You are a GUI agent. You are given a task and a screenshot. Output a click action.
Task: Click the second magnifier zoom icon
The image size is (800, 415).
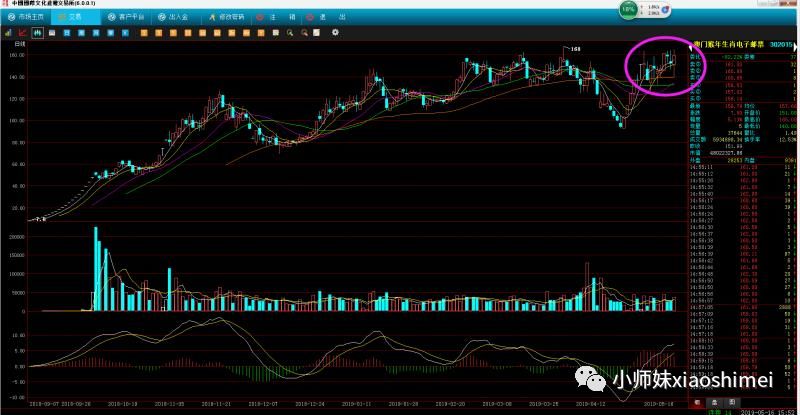click(305, 33)
